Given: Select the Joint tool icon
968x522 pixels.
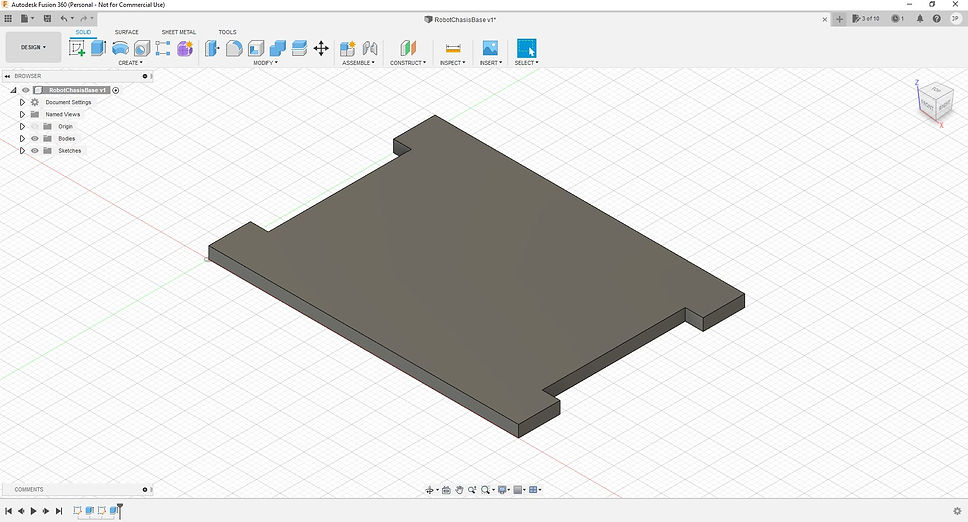Looking at the screenshot, I should 370,48.
